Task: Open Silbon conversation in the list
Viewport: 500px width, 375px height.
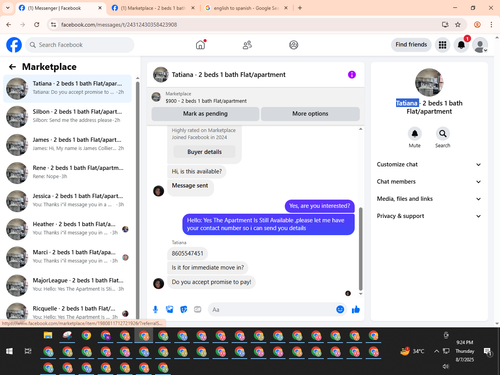Action: (x=68, y=117)
